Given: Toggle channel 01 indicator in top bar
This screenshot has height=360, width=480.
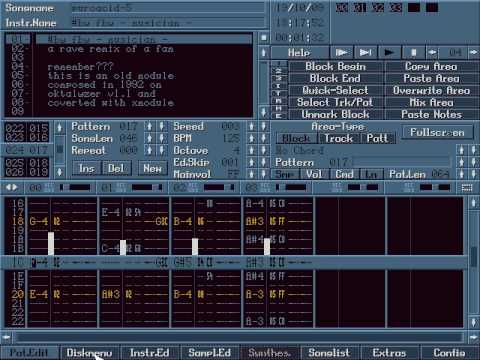Looking at the screenshot, I should (x=360, y=7).
